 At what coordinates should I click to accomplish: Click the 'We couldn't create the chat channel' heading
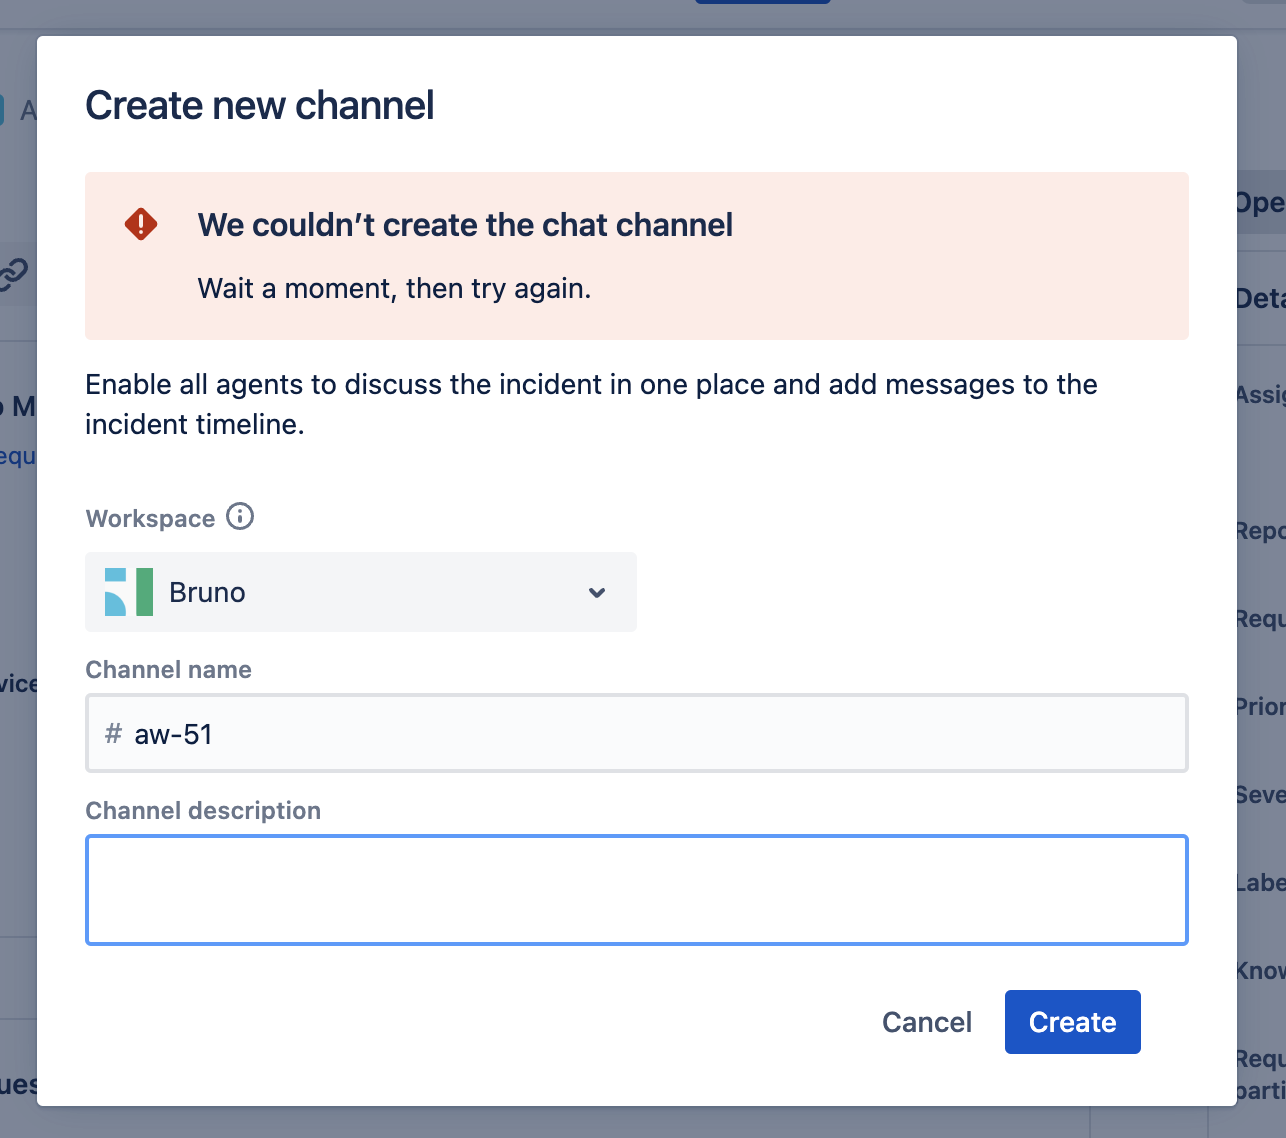click(x=465, y=225)
